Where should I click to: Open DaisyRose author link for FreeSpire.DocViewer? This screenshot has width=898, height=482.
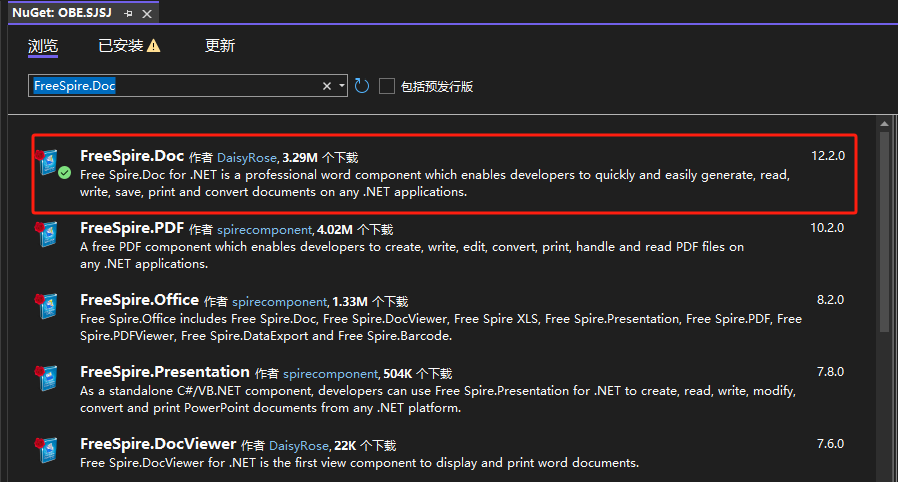(299, 447)
